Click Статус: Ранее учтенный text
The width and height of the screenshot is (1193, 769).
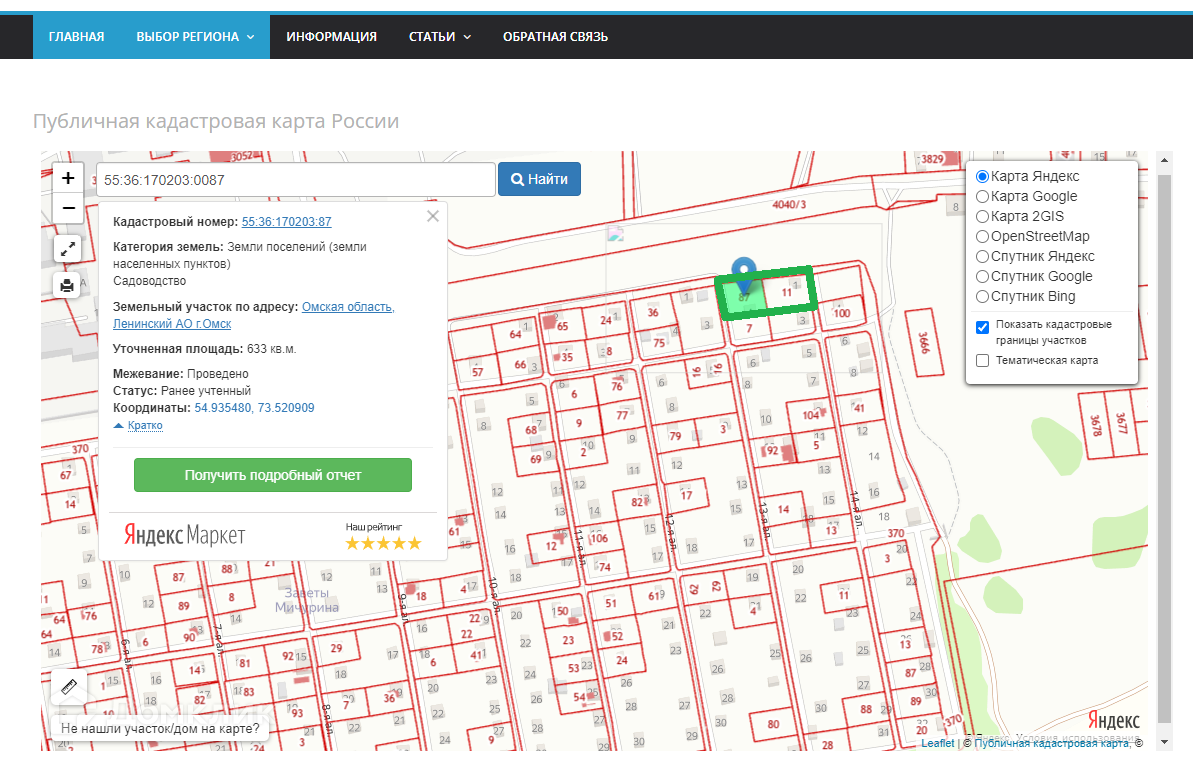(x=182, y=391)
